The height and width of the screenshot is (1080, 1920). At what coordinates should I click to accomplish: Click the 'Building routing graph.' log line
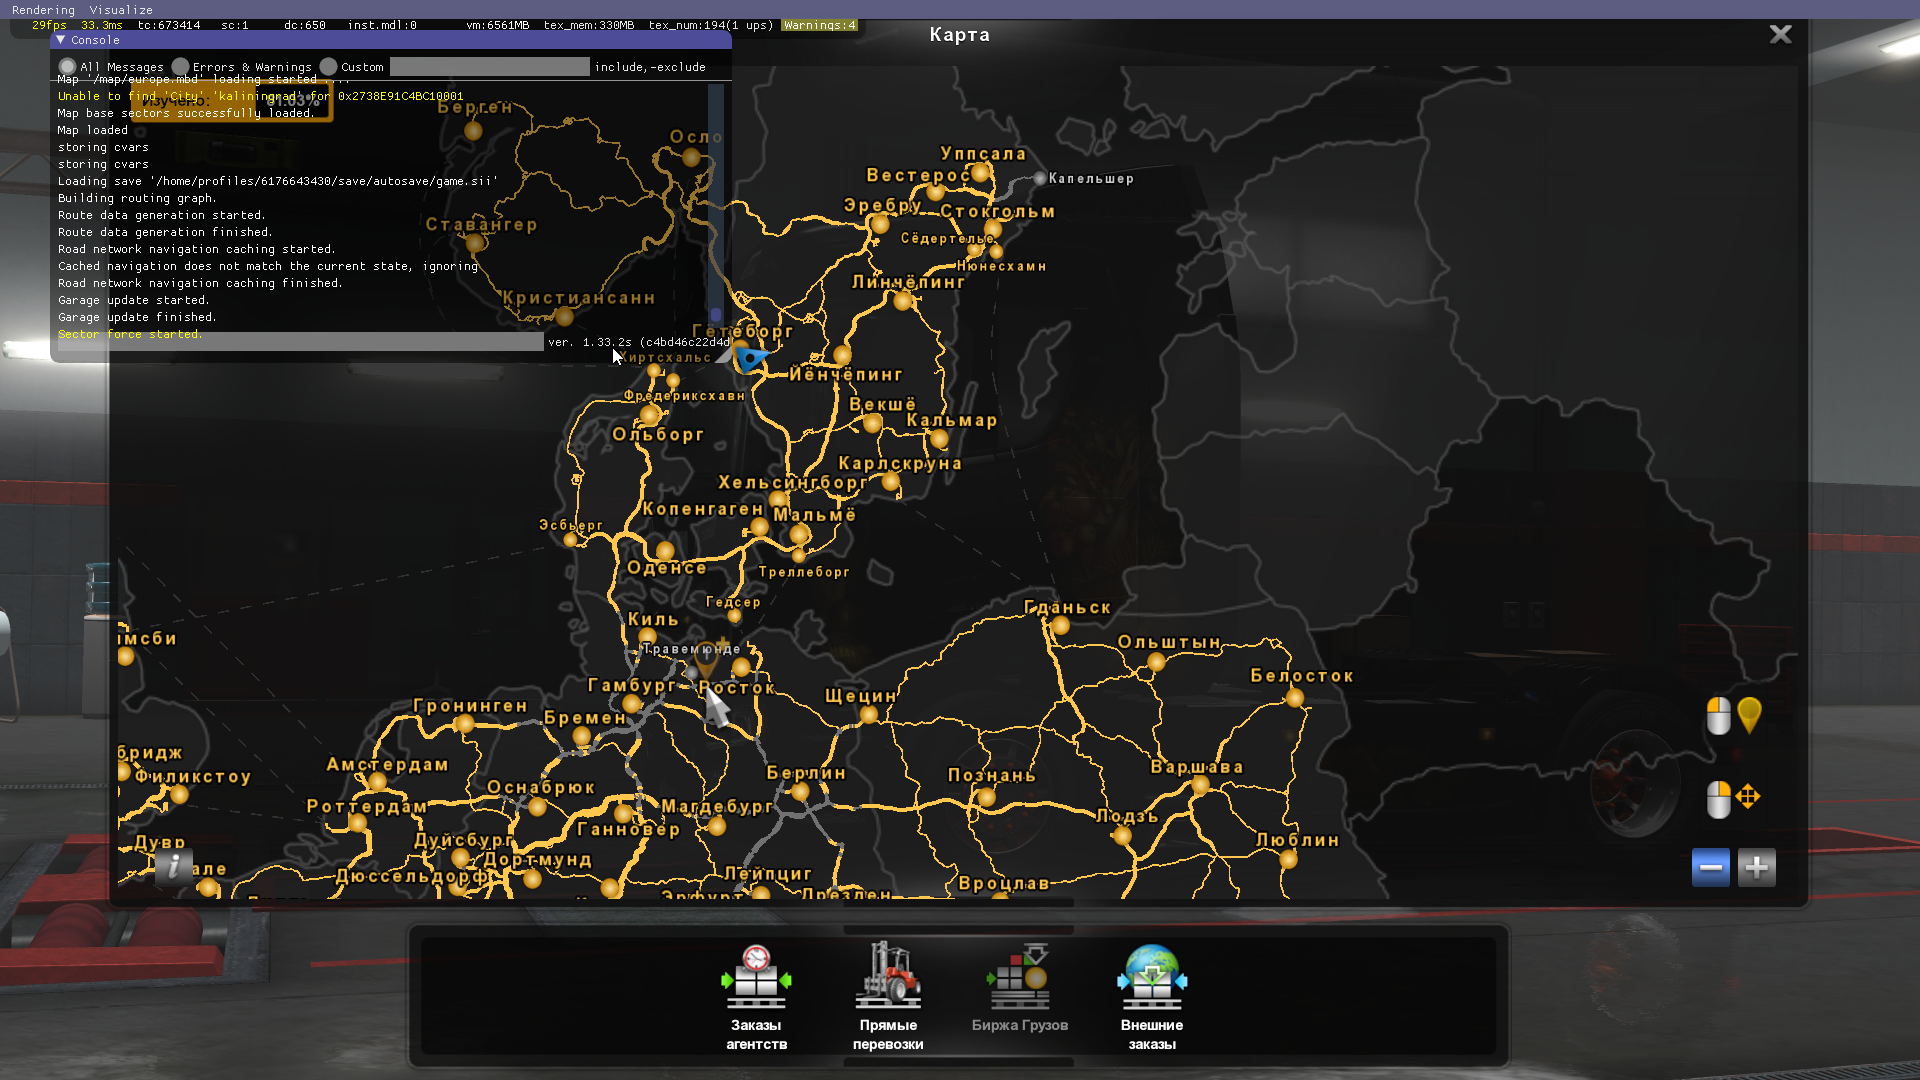point(137,198)
